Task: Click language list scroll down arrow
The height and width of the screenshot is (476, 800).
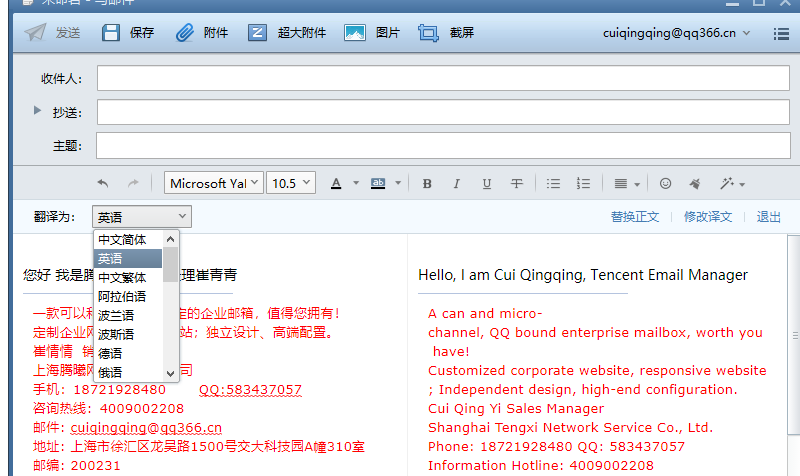Action: point(170,373)
